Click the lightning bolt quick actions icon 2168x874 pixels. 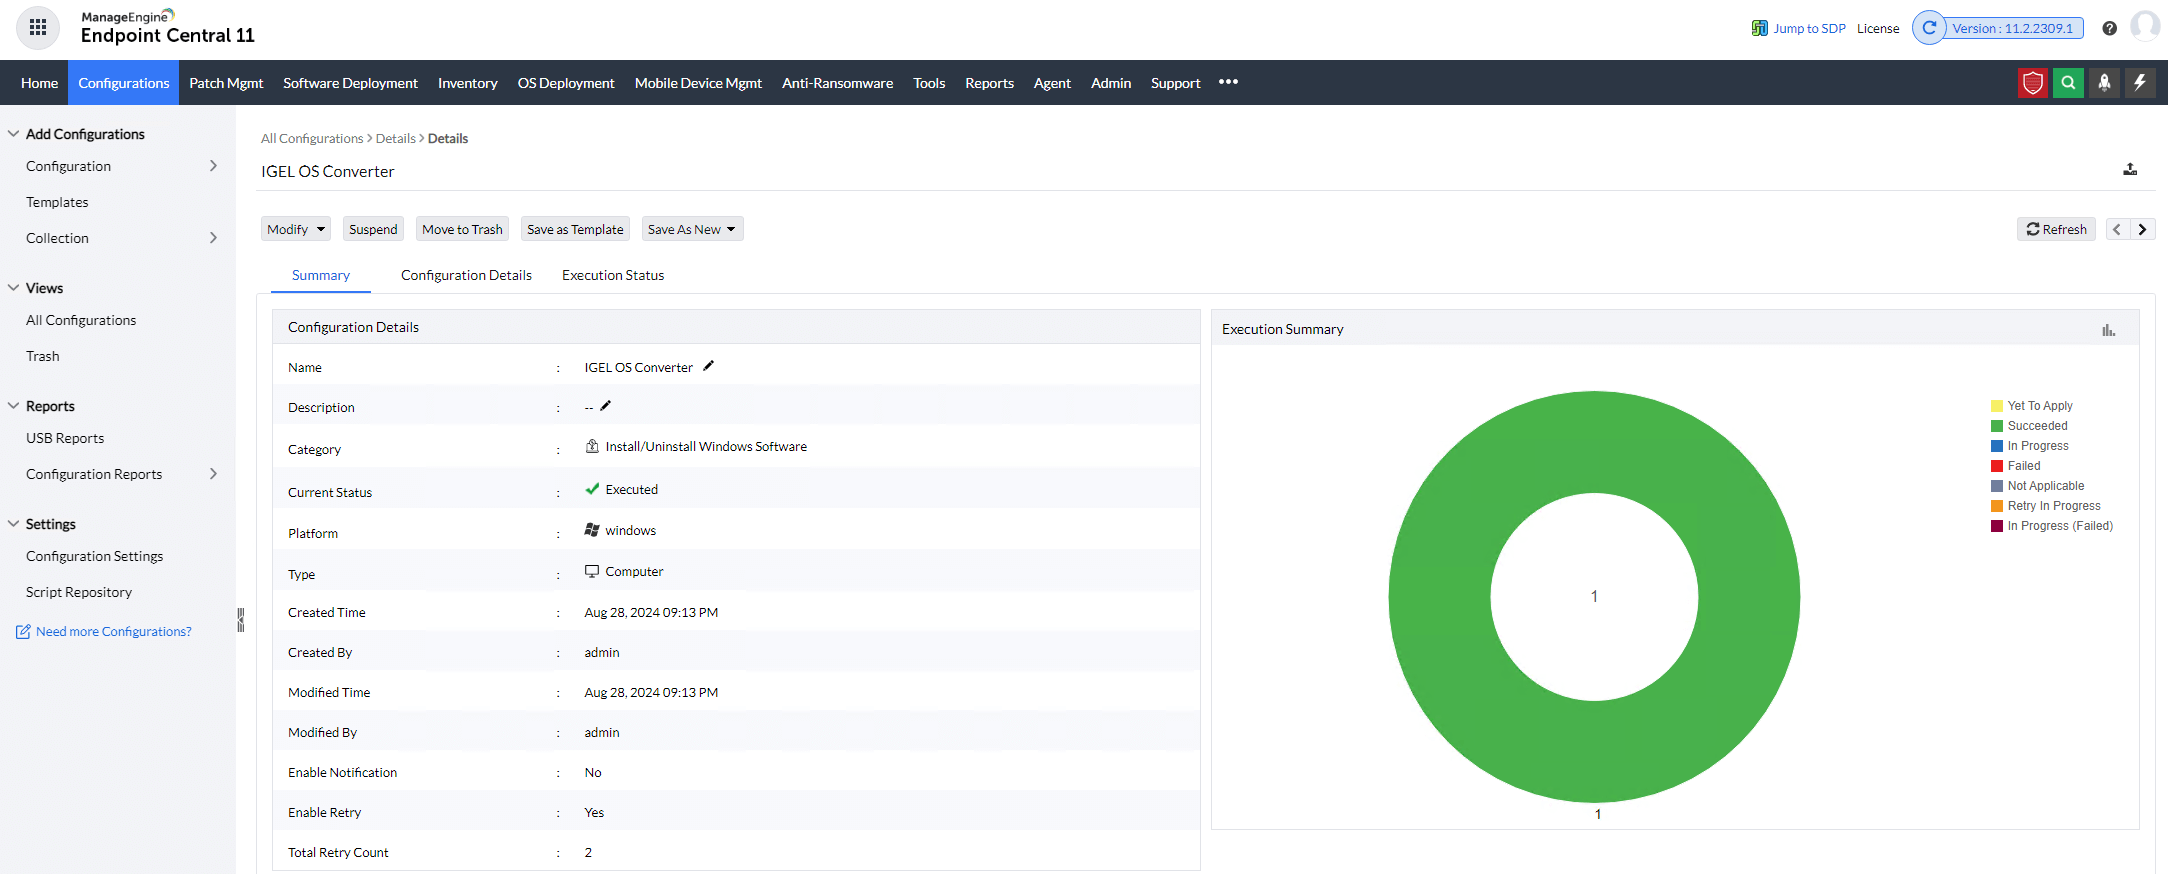tap(2140, 83)
